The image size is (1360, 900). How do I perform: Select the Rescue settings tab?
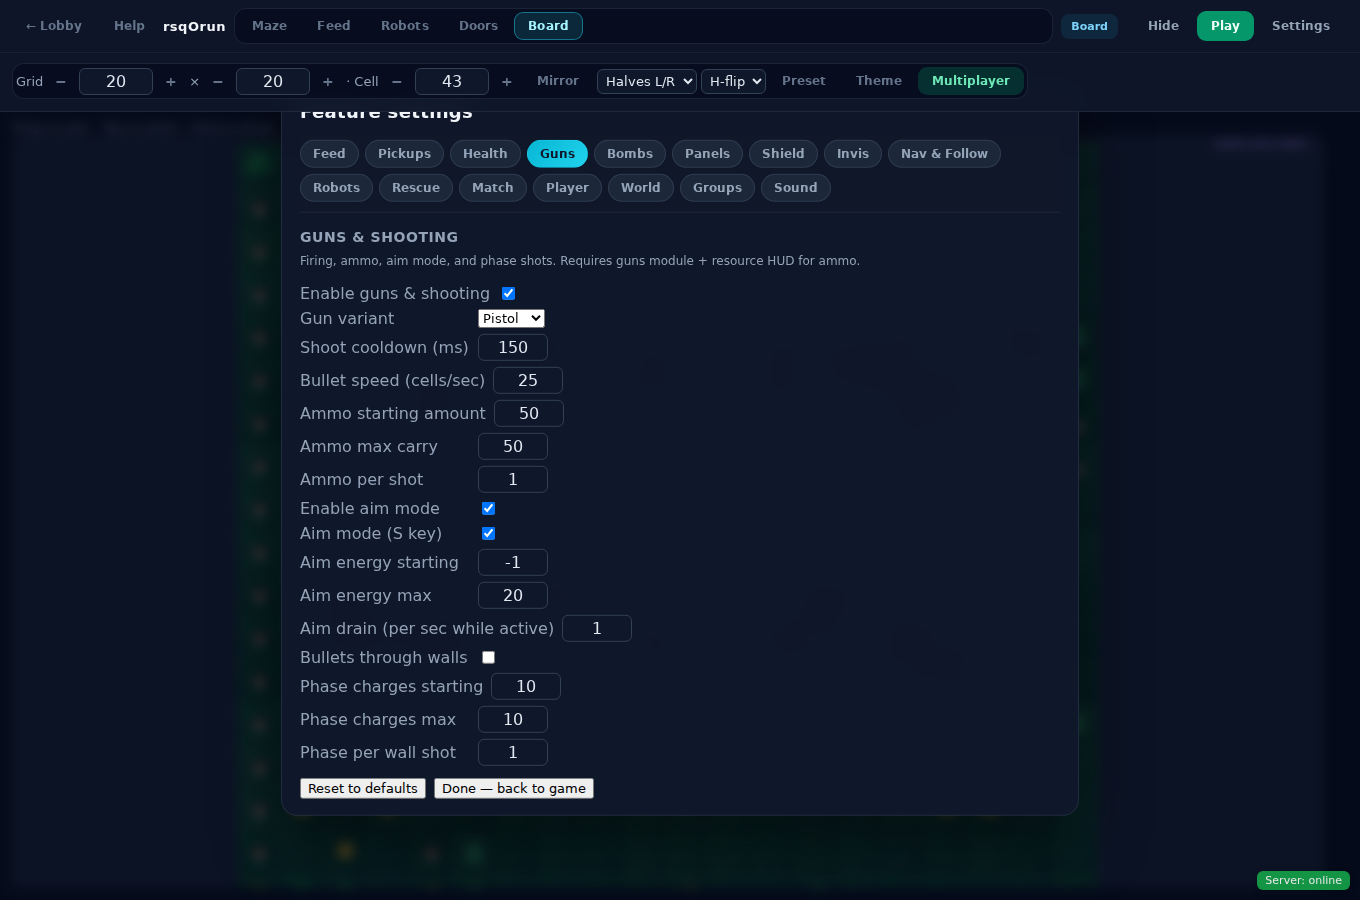coord(416,188)
